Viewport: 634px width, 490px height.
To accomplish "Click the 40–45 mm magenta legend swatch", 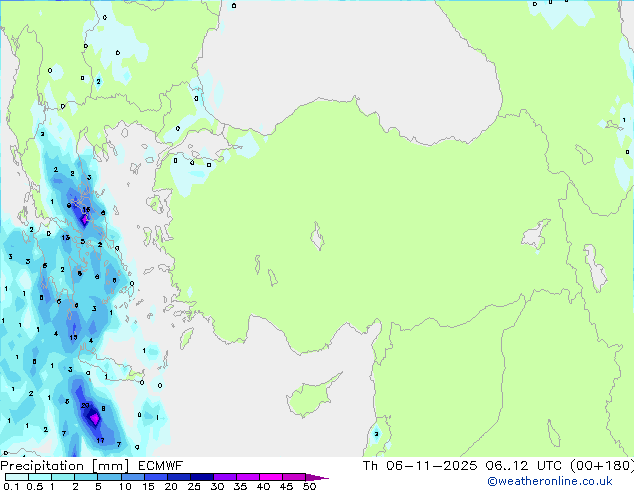I will (271, 477).
